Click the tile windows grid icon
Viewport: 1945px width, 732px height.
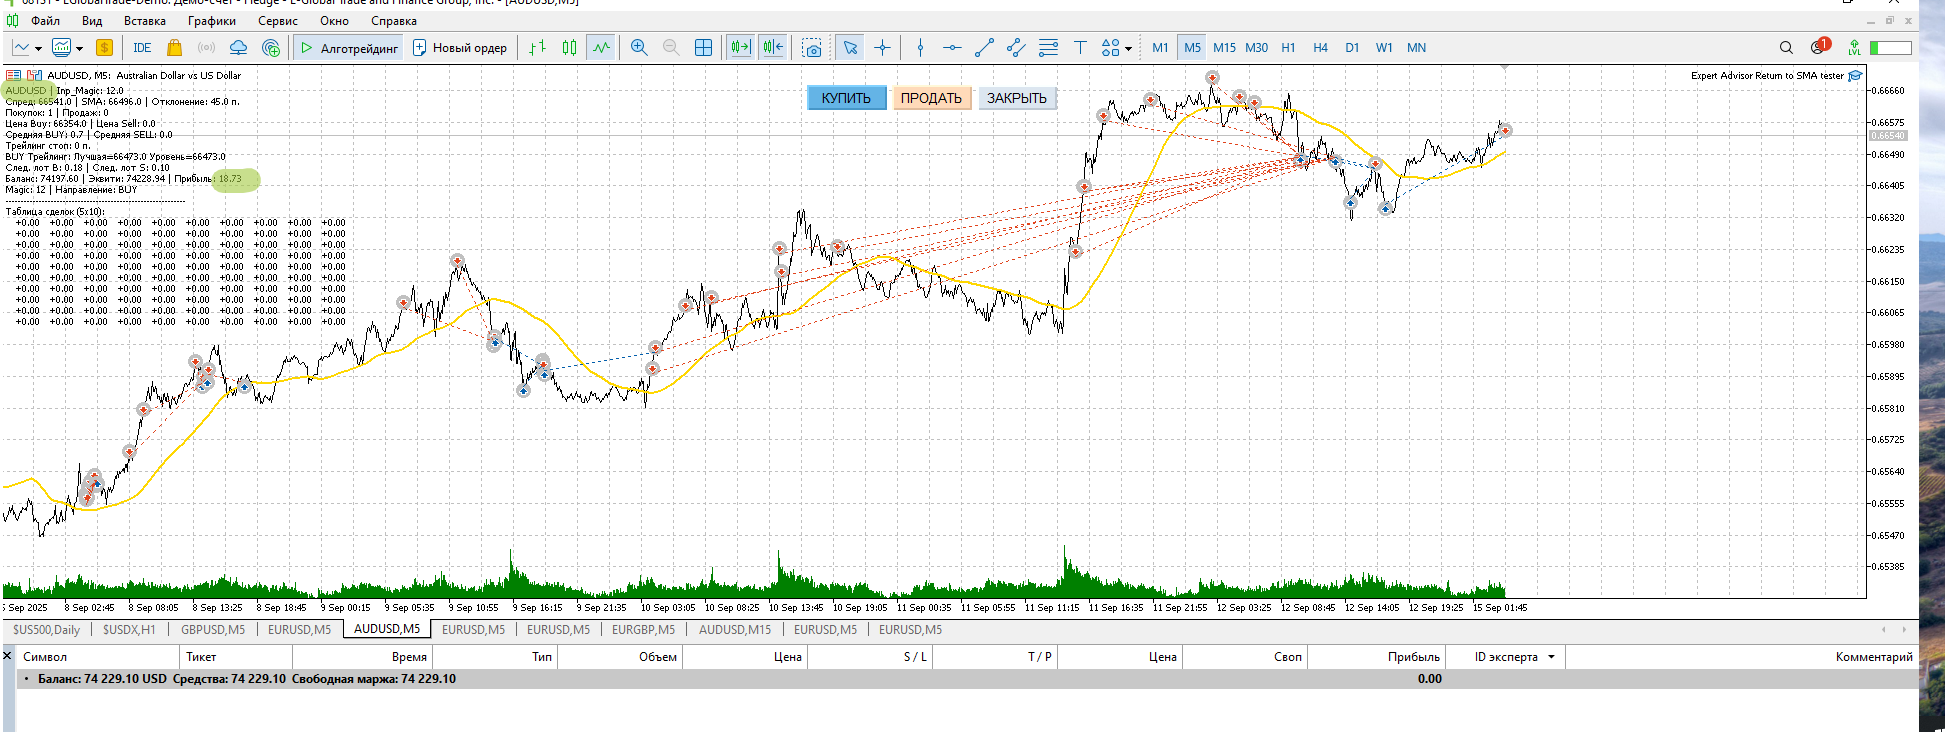click(x=703, y=48)
